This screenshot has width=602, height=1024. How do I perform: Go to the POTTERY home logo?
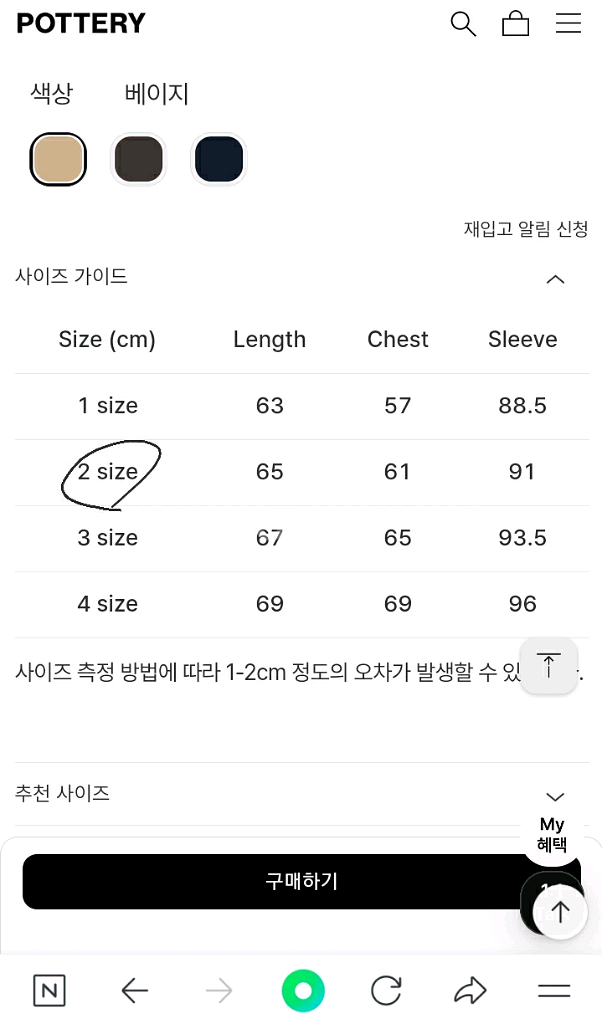coord(81,24)
